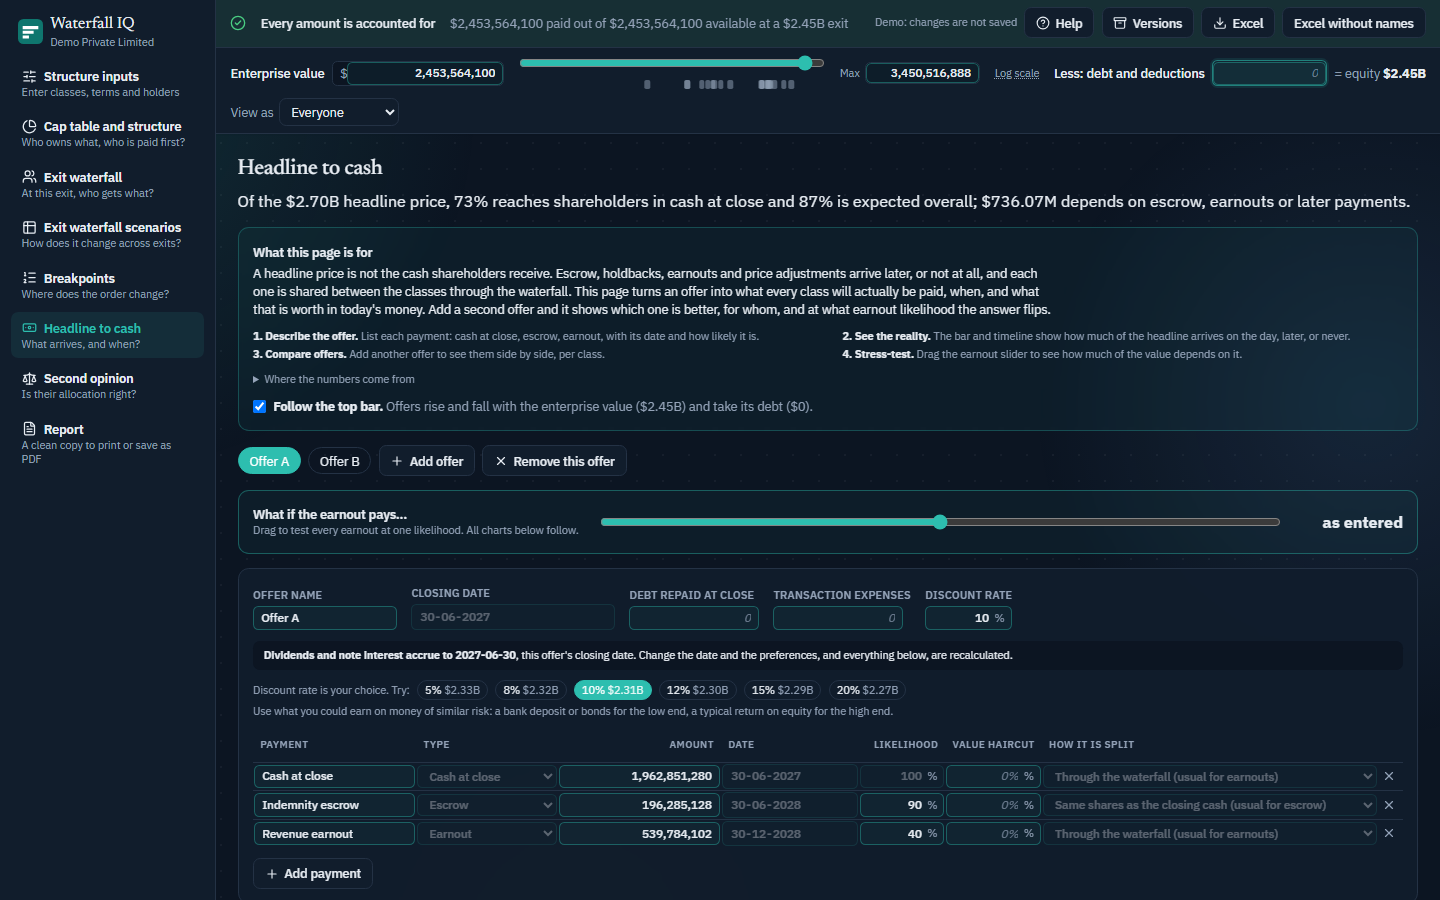Click the Offer name input field
1440x900 pixels.
click(x=325, y=618)
